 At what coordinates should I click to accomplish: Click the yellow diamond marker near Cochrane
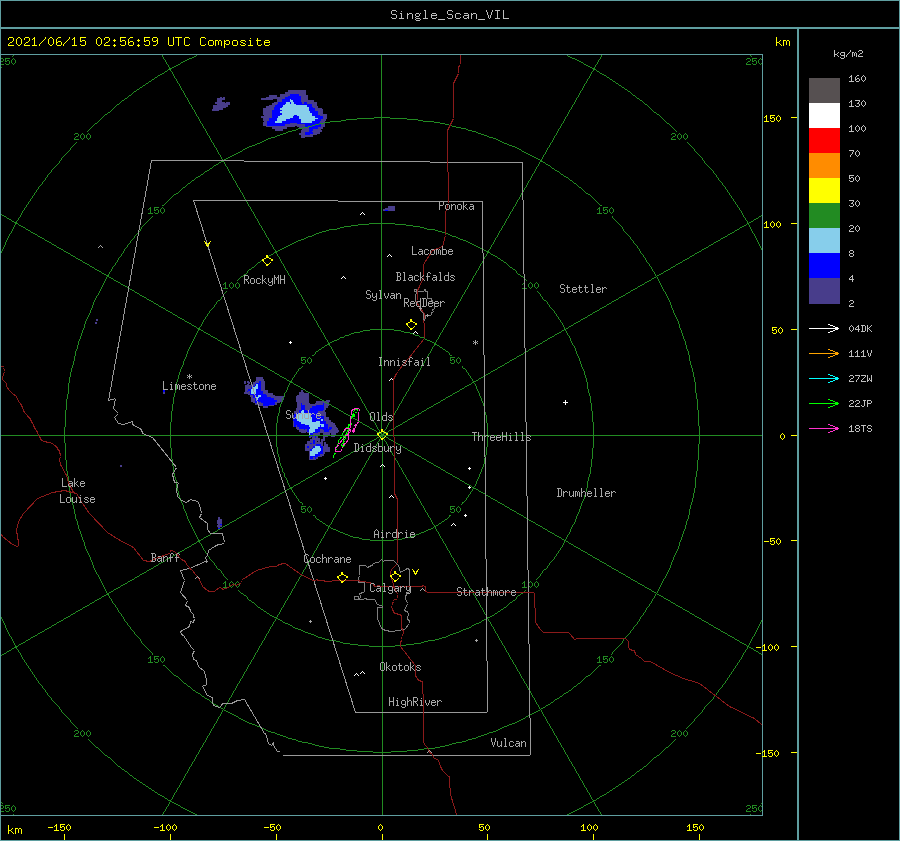point(343,578)
